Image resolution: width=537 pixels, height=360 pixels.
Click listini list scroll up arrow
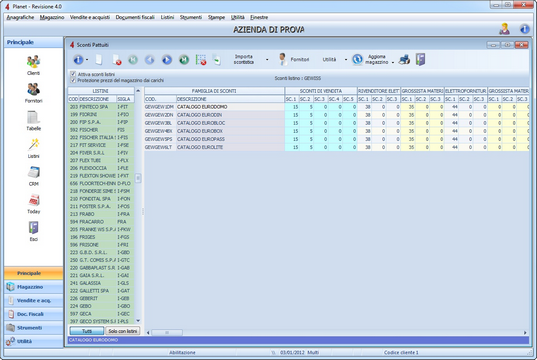point(138,91)
